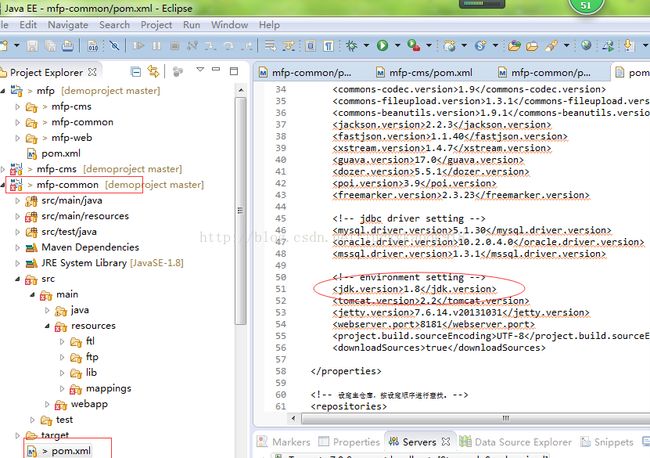Screen dimensions: 650x458
Task: Click the Print toolbar icon
Action: [68, 45]
